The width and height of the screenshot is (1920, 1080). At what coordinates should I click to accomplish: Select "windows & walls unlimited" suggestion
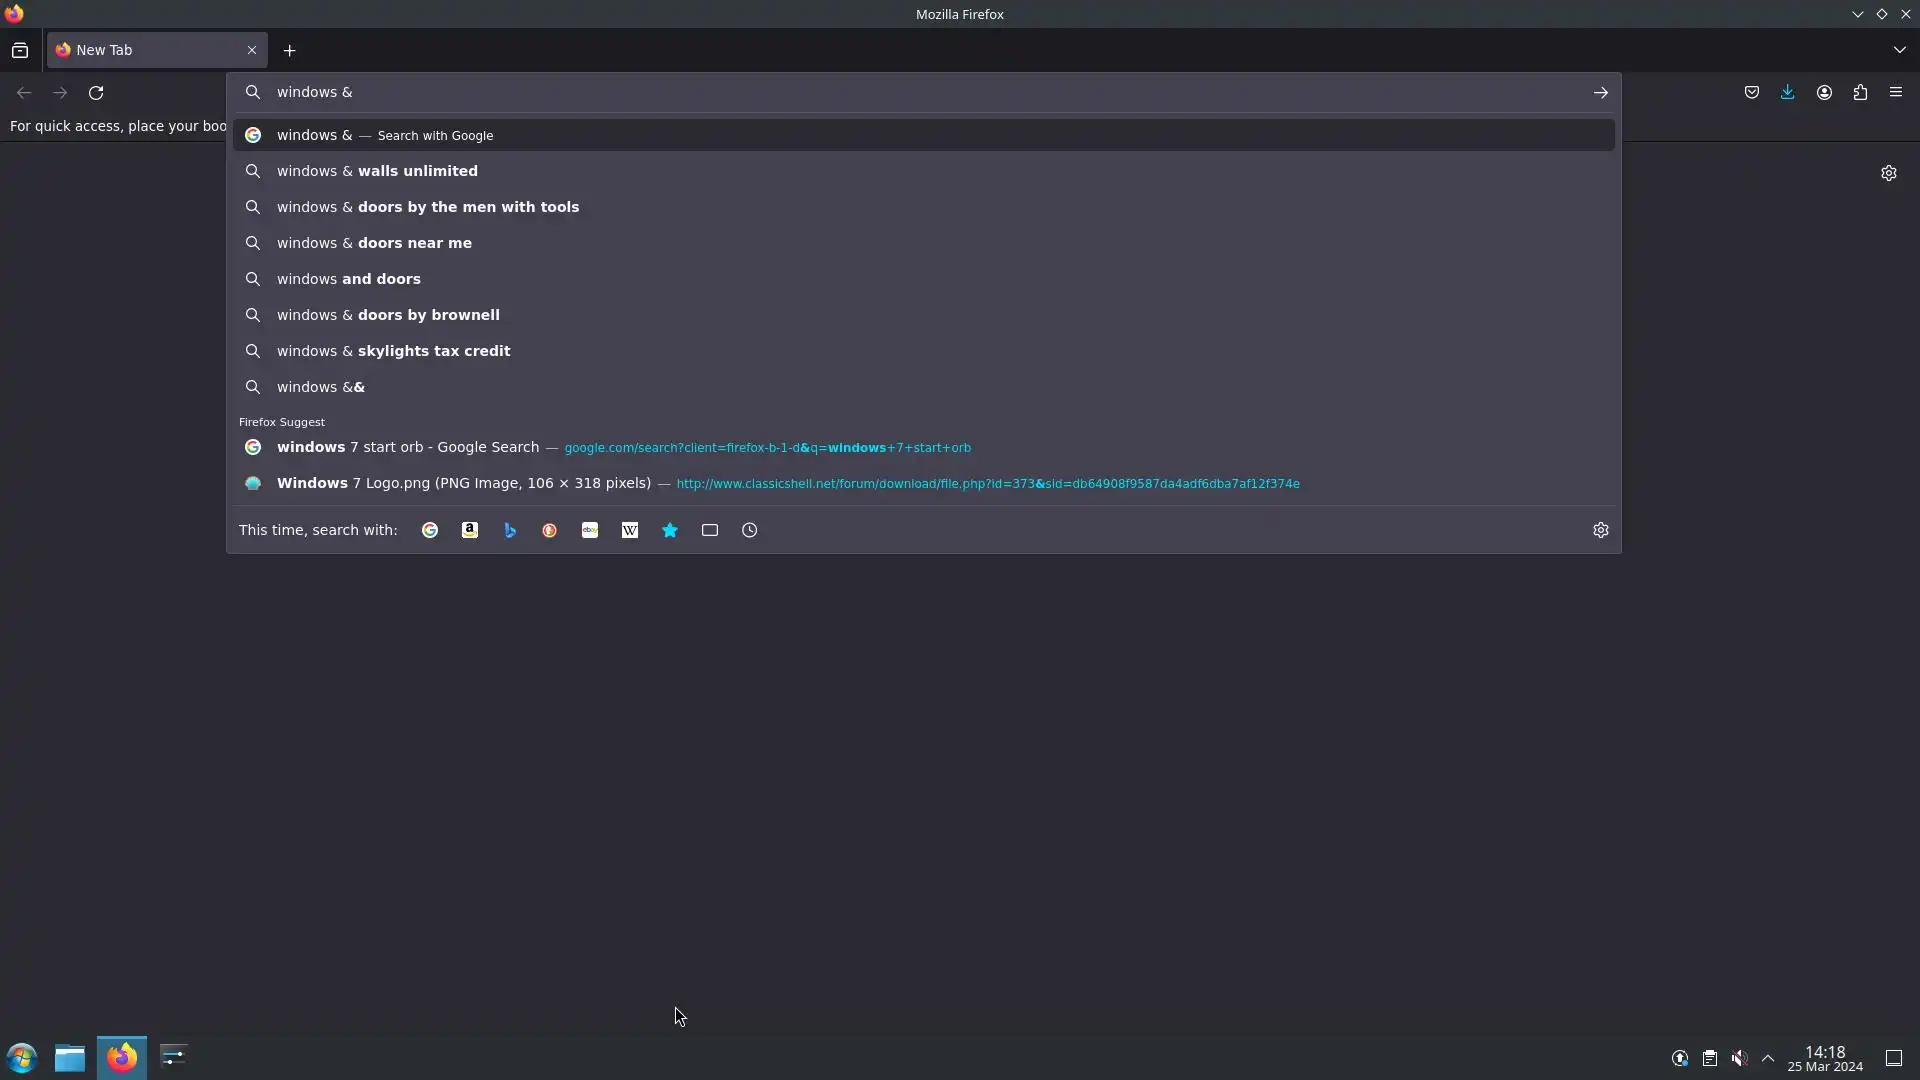point(377,171)
